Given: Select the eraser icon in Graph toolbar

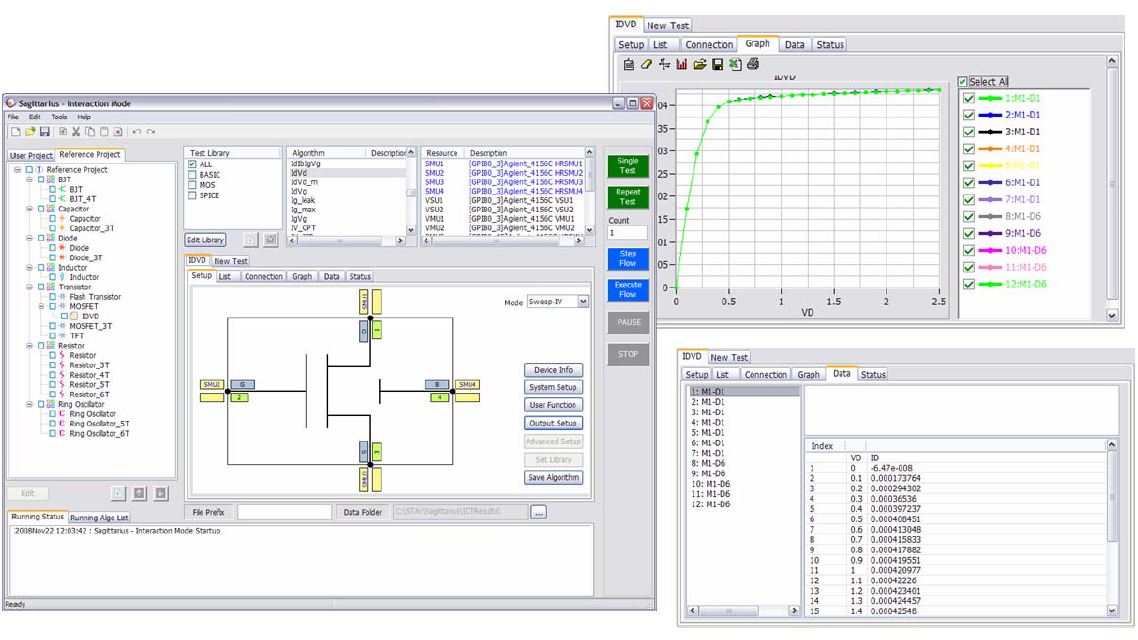Looking at the screenshot, I should [x=646, y=65].
